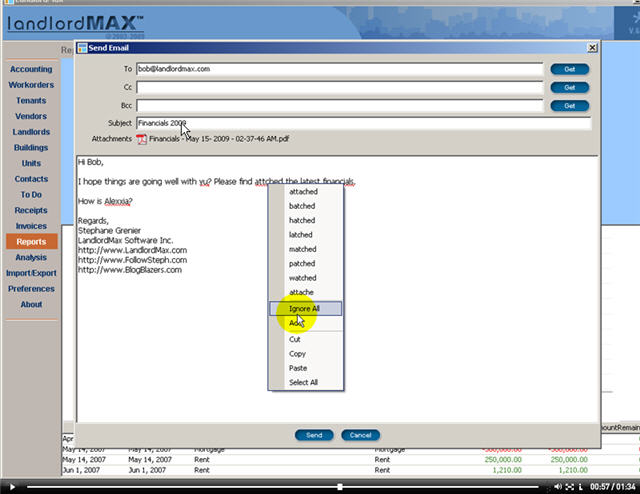Focus the Cc input field
The width and height of the screenshot is (640, 494).
(340, 87)
